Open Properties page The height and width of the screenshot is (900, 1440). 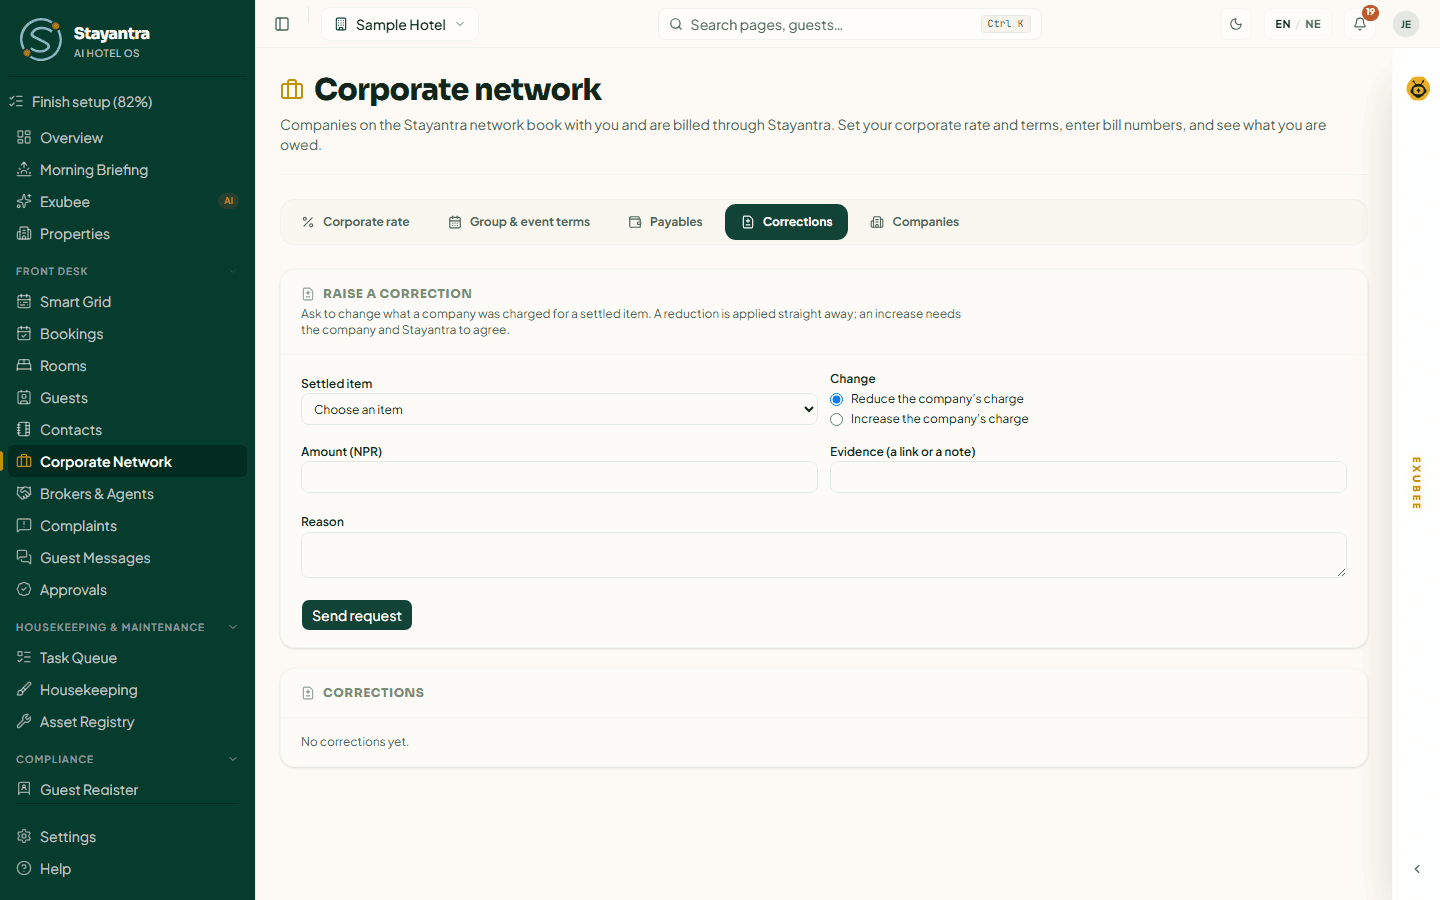(127, 234)
